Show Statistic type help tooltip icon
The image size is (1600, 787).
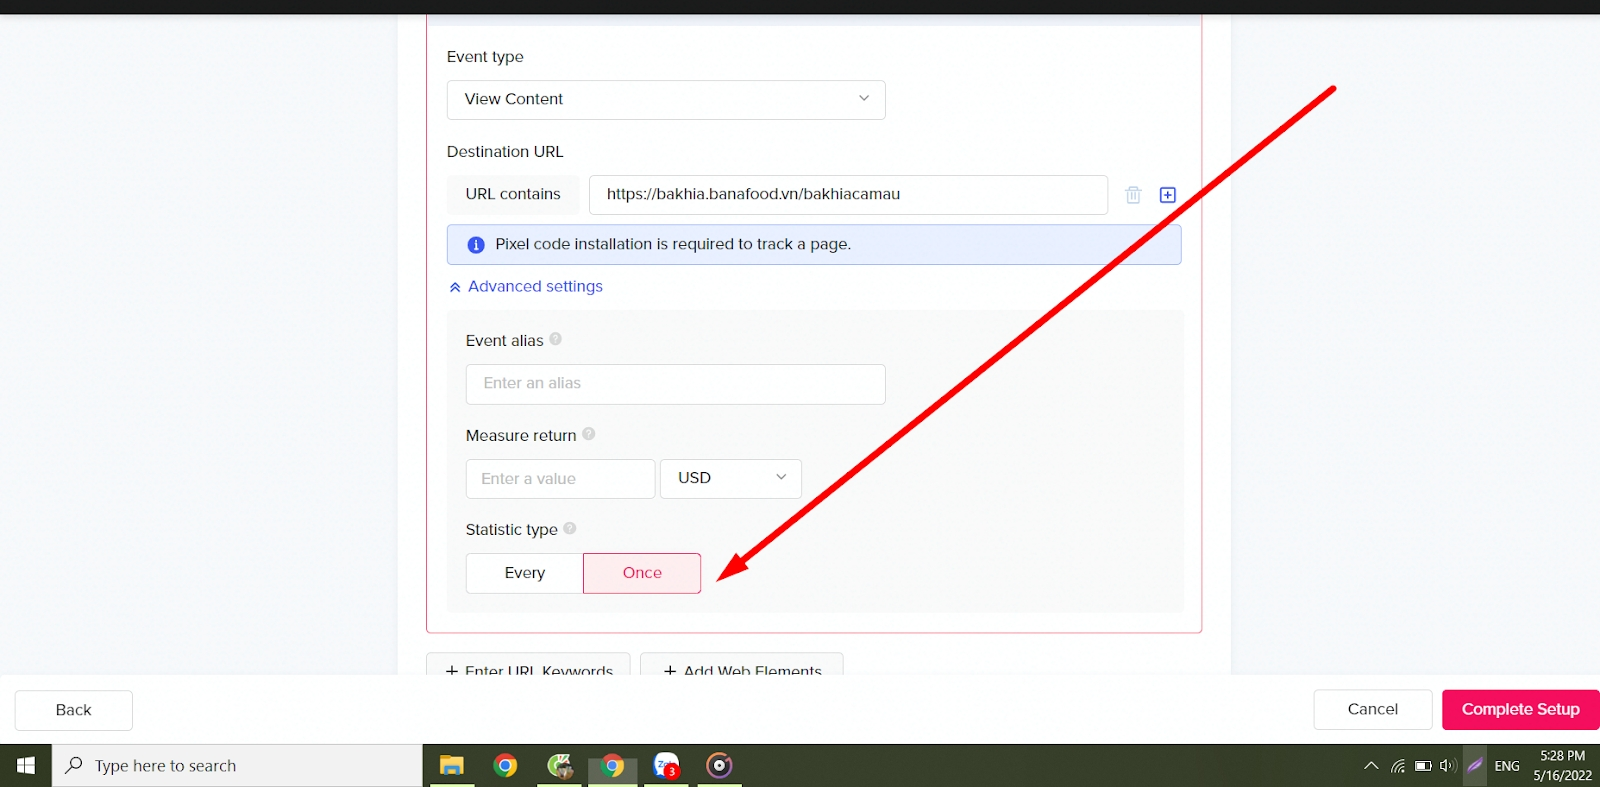coord(569,528)
